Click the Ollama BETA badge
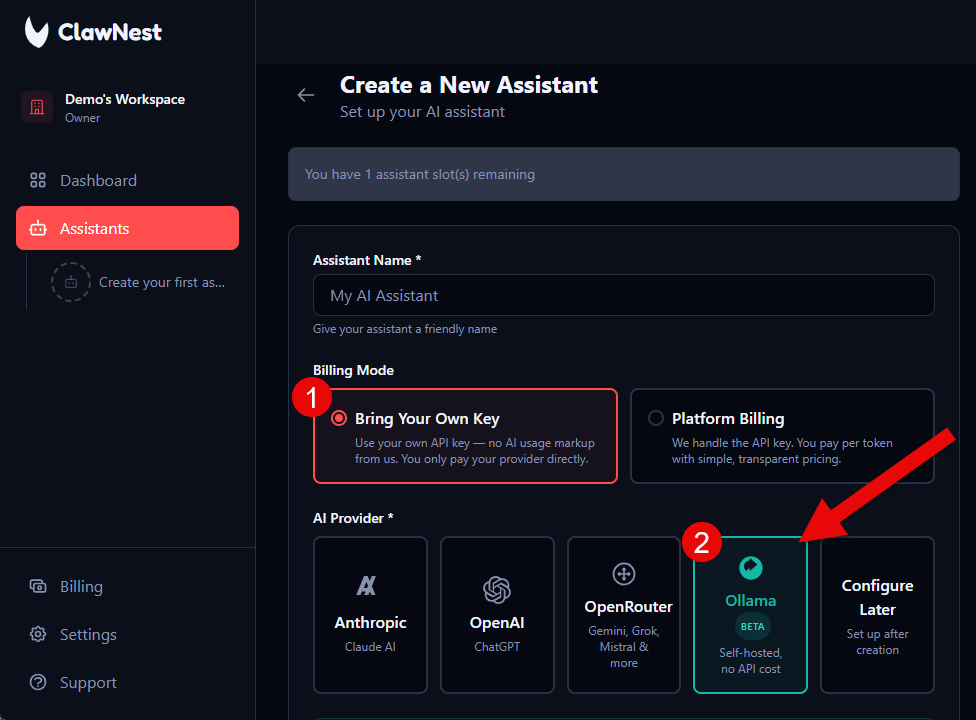This screenshot has height=720, width=976. 750,626
